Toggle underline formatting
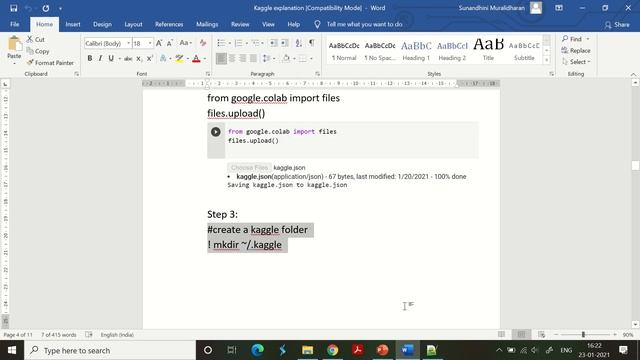The width and height of the screenshot is (640, 360). [111, 58]
